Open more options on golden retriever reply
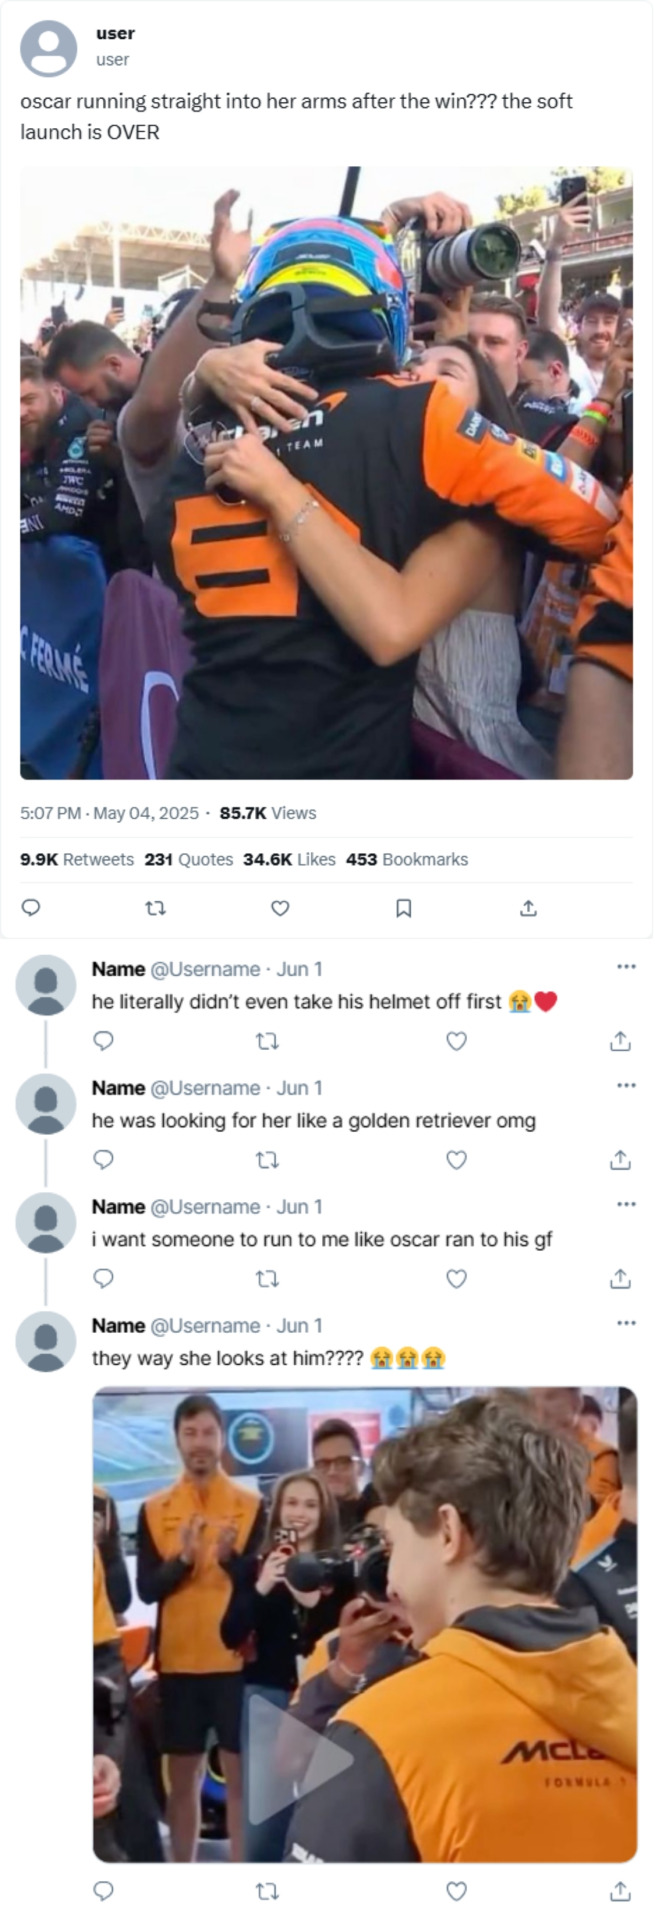 (x=626, y=1085)
